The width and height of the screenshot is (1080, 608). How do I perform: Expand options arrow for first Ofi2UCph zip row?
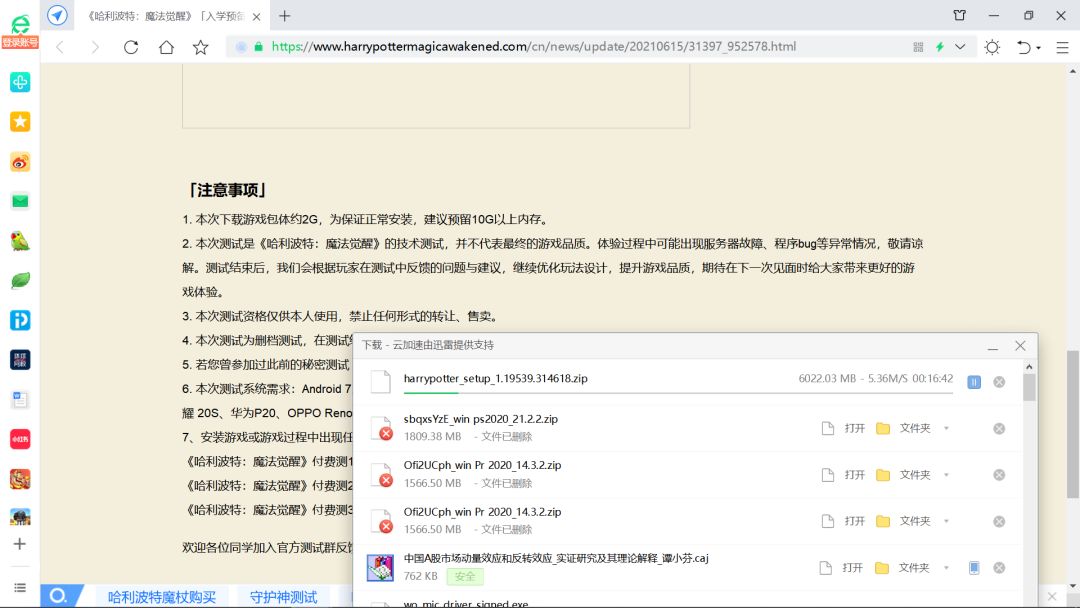pyautogui.click(x=946, y=474)
